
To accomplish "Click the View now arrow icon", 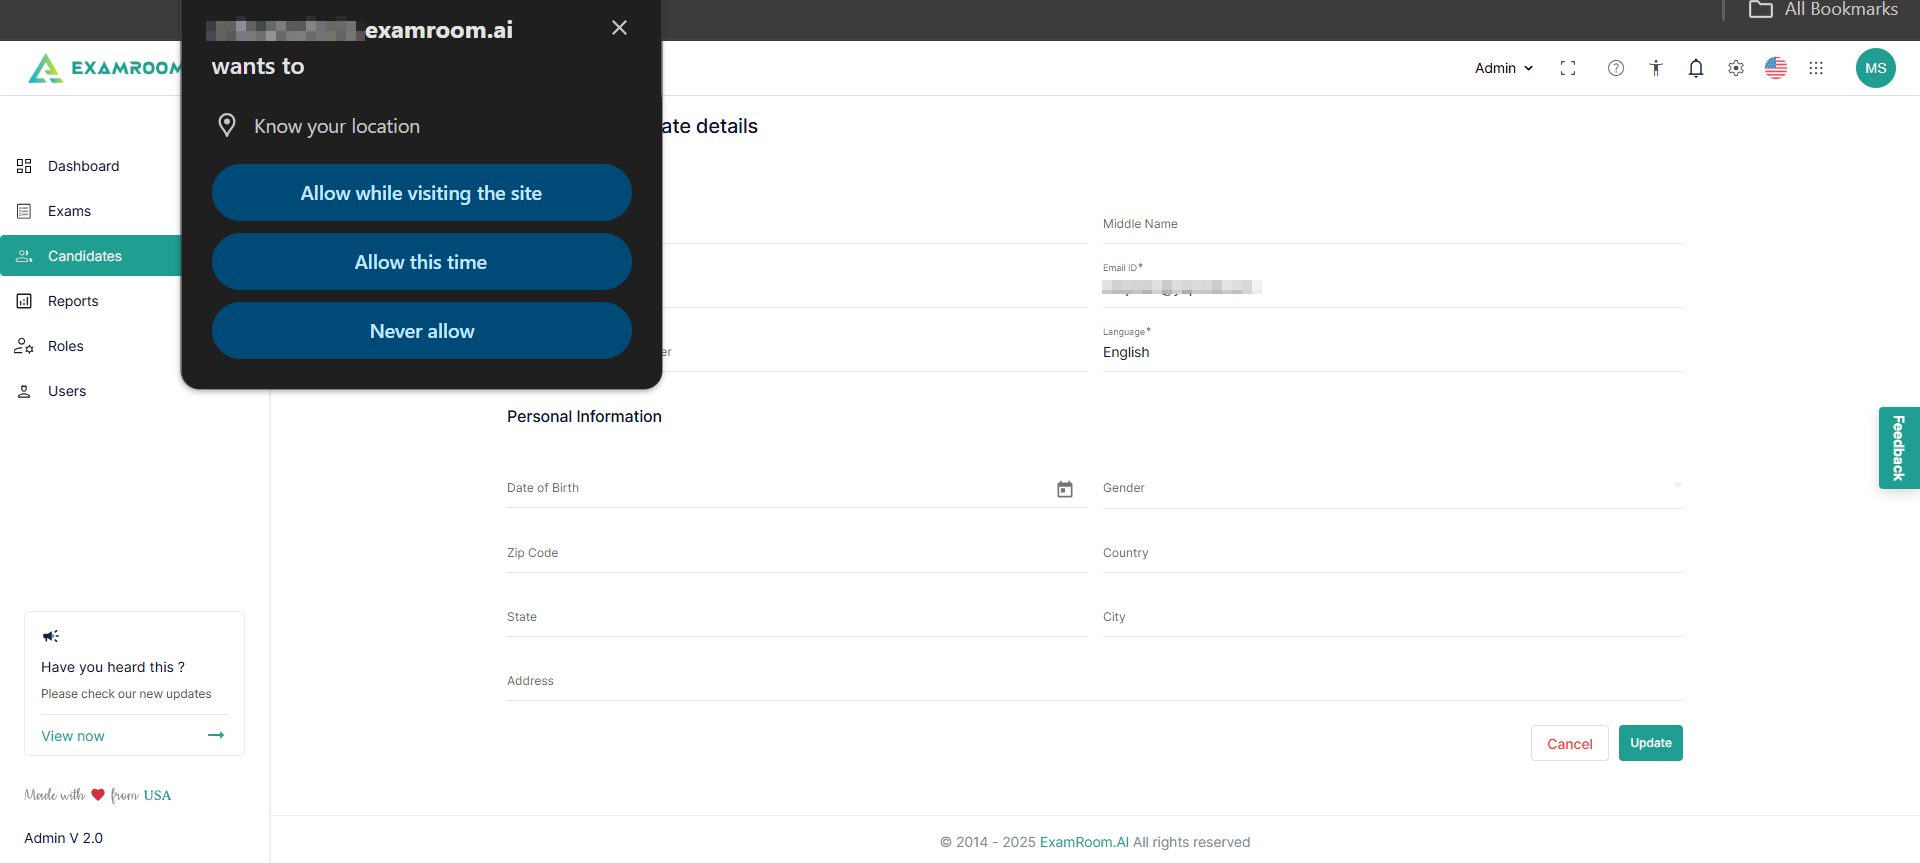I will tap(216, 735).
